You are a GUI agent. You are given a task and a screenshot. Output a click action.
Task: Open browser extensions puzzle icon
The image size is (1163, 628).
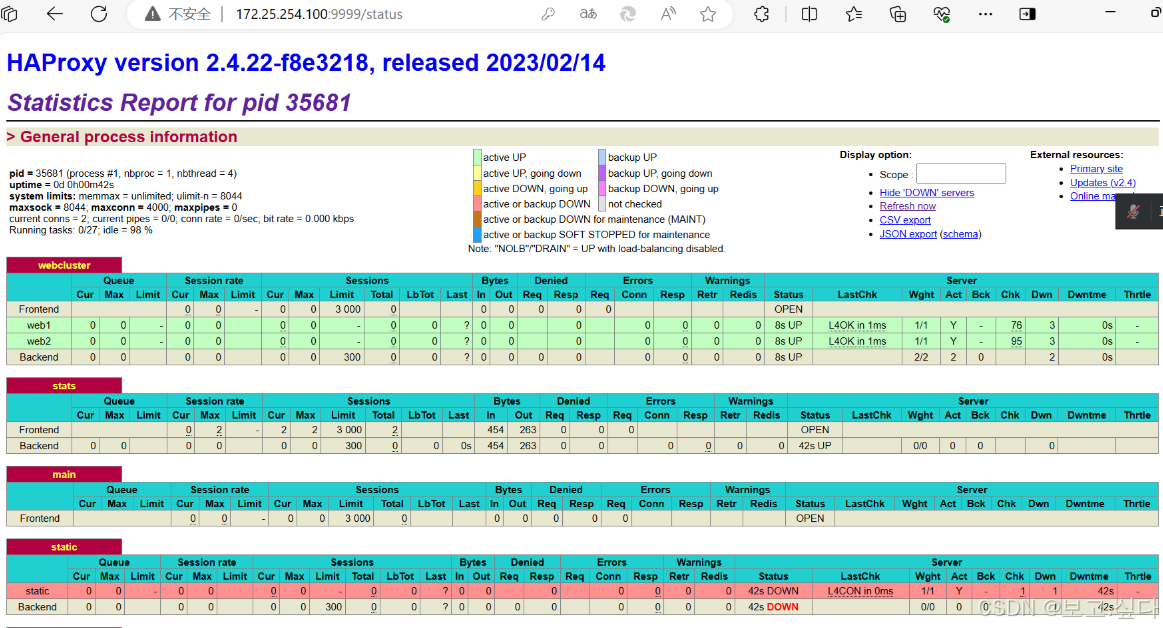762,14
